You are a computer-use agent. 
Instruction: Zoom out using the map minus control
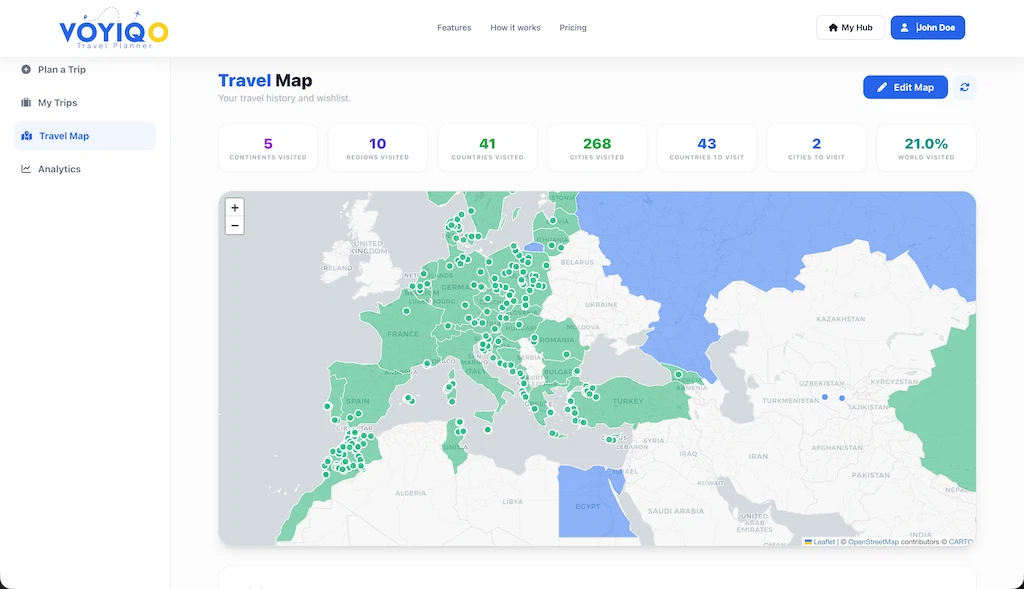235,225
